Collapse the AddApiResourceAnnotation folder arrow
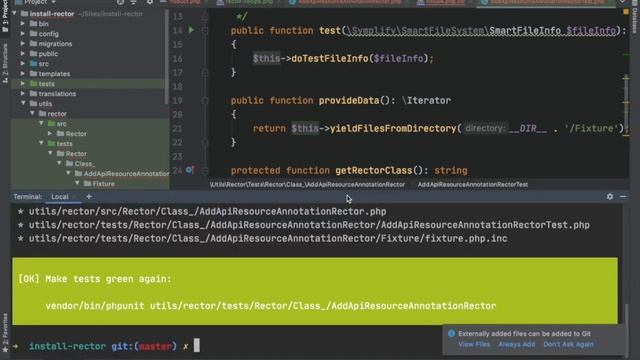 pos(68,173)
